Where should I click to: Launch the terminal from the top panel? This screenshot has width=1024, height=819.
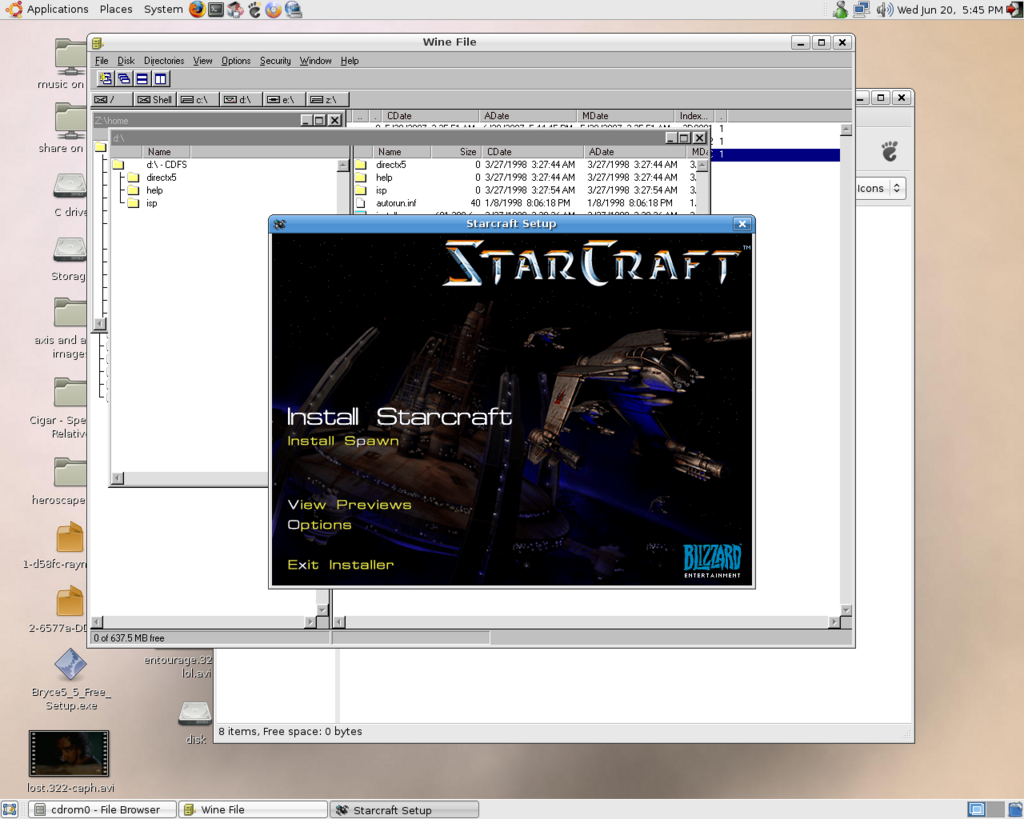216,9
